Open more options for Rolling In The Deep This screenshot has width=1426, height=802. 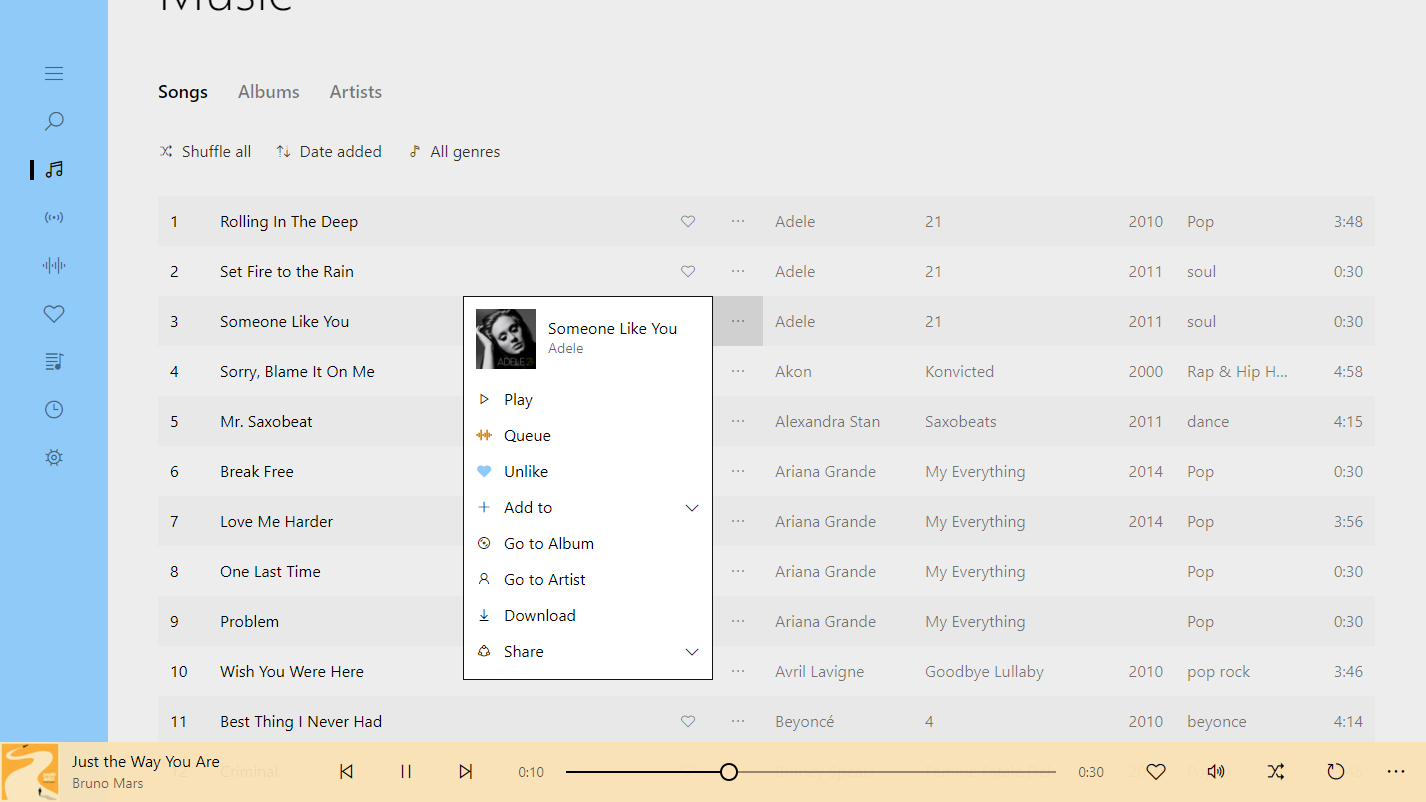(x=738, y=221)
